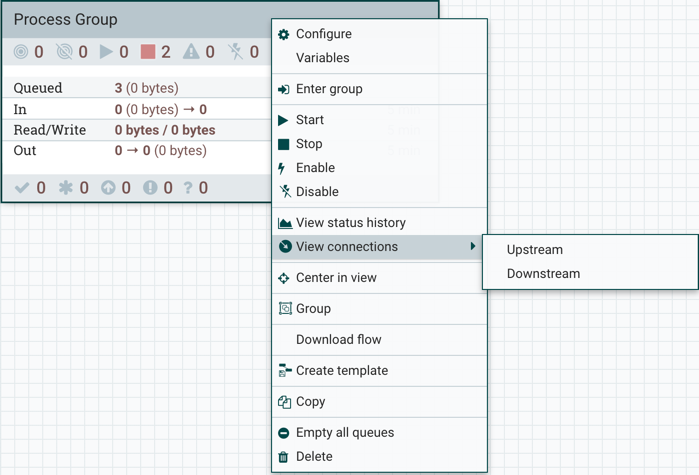This screenshot has height=475, width=699.
Task: Click the Start play icon in menu
Action: click(x=284, y=120)
